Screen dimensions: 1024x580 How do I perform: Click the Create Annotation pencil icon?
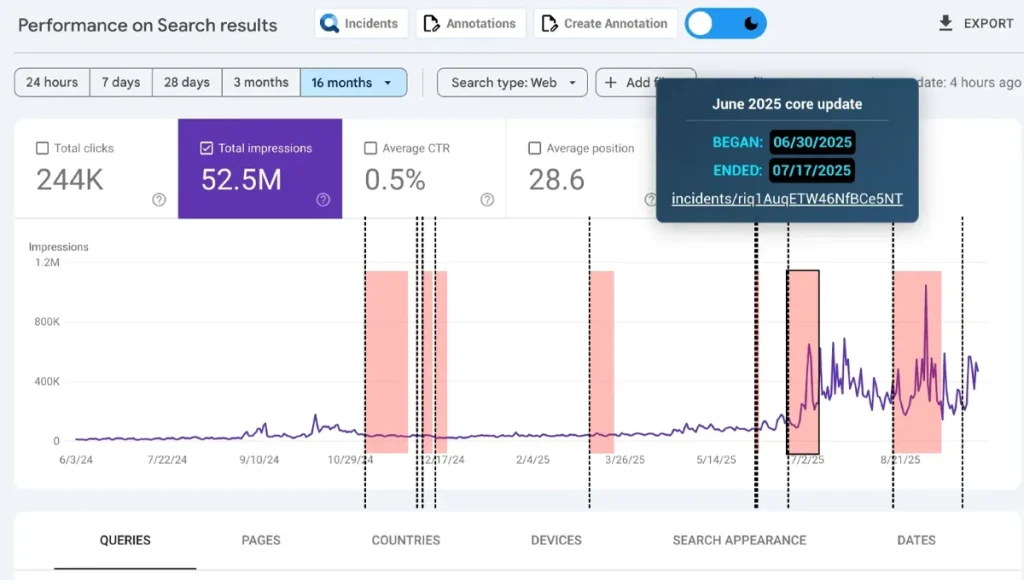tap(549, 24)
